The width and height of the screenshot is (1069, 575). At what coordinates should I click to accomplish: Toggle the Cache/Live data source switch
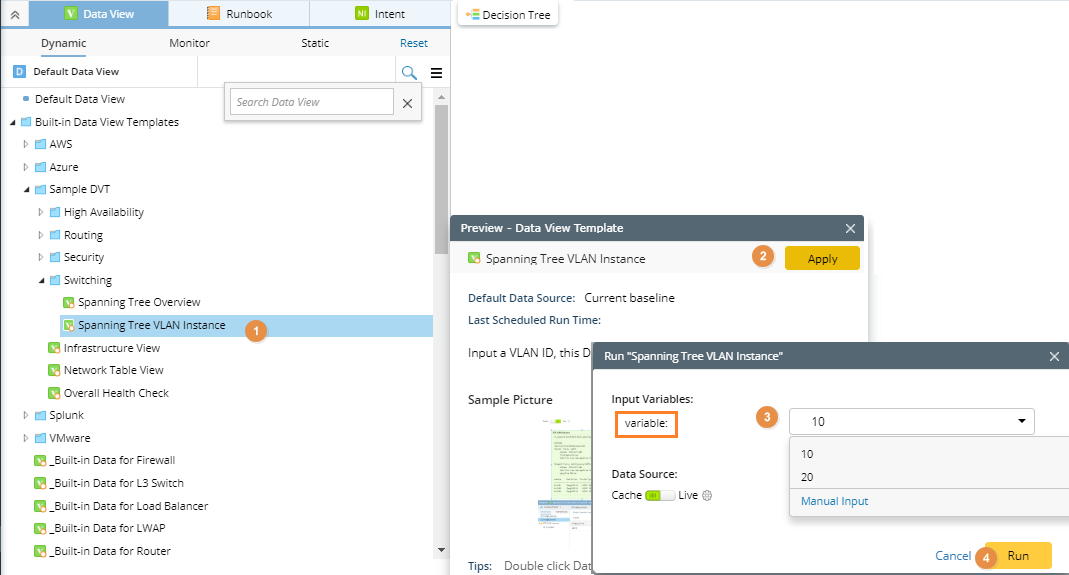click(x=659, y=495)
